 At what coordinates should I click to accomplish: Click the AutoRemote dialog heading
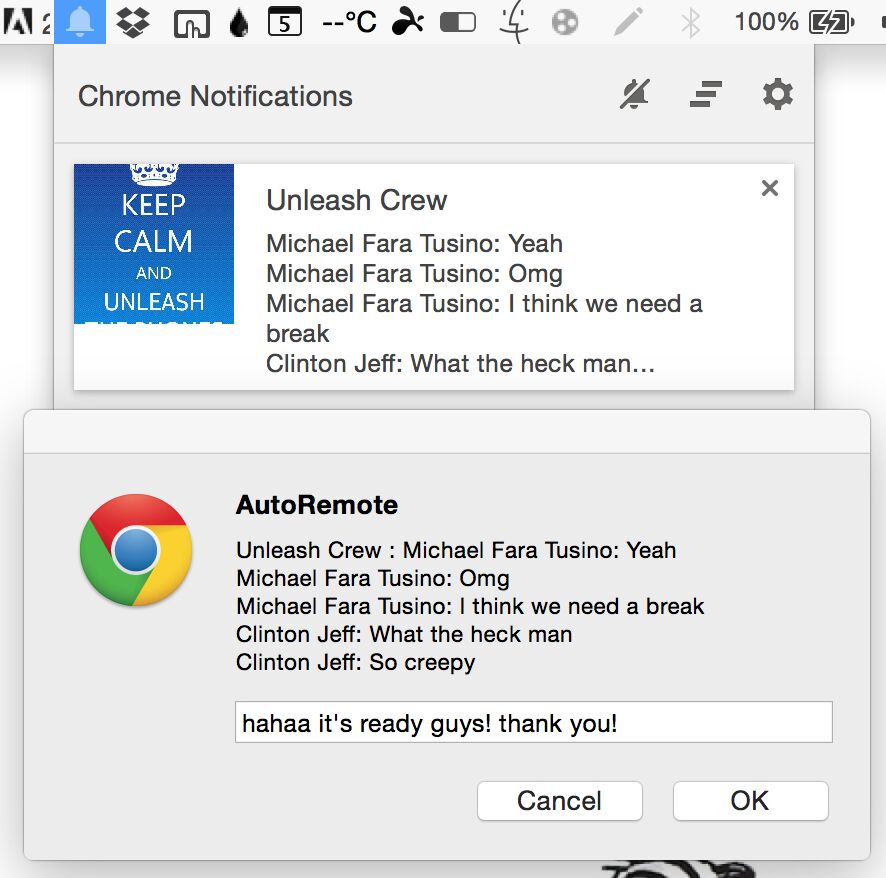pyautogui.click(x=317, y=505)
